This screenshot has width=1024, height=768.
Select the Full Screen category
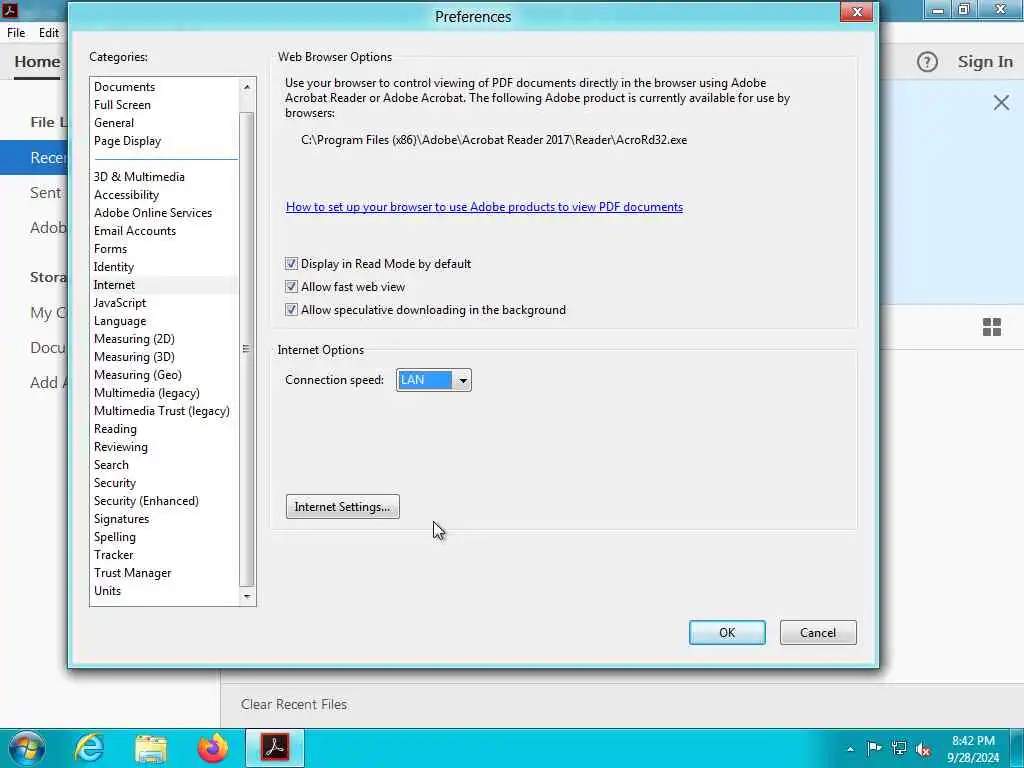coord(122,104)
